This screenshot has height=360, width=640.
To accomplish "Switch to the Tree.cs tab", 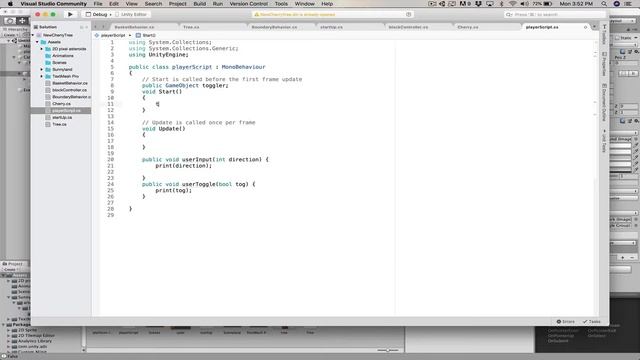I will [x=191, y=27].
